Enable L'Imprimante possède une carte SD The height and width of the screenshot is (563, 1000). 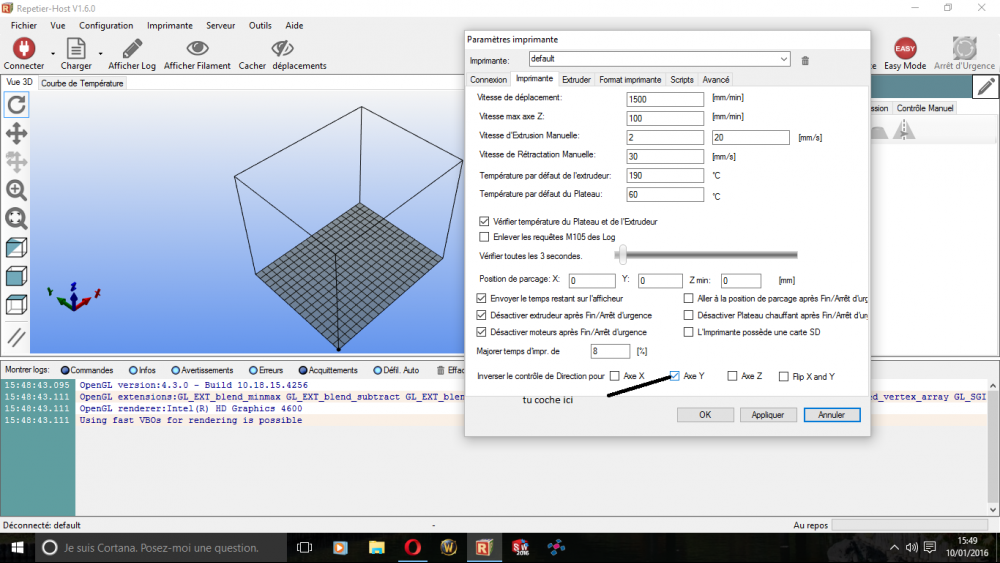[x=688, y=332]
